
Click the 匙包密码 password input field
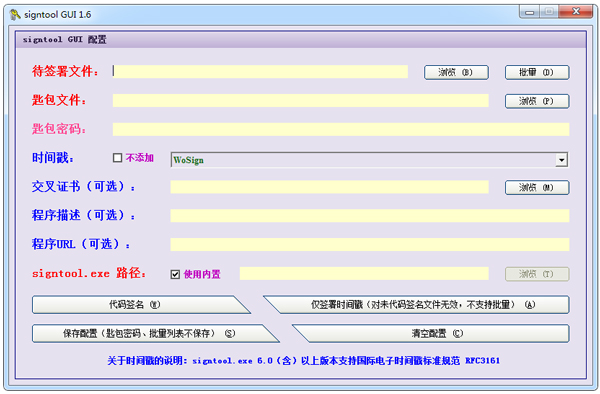341,129
